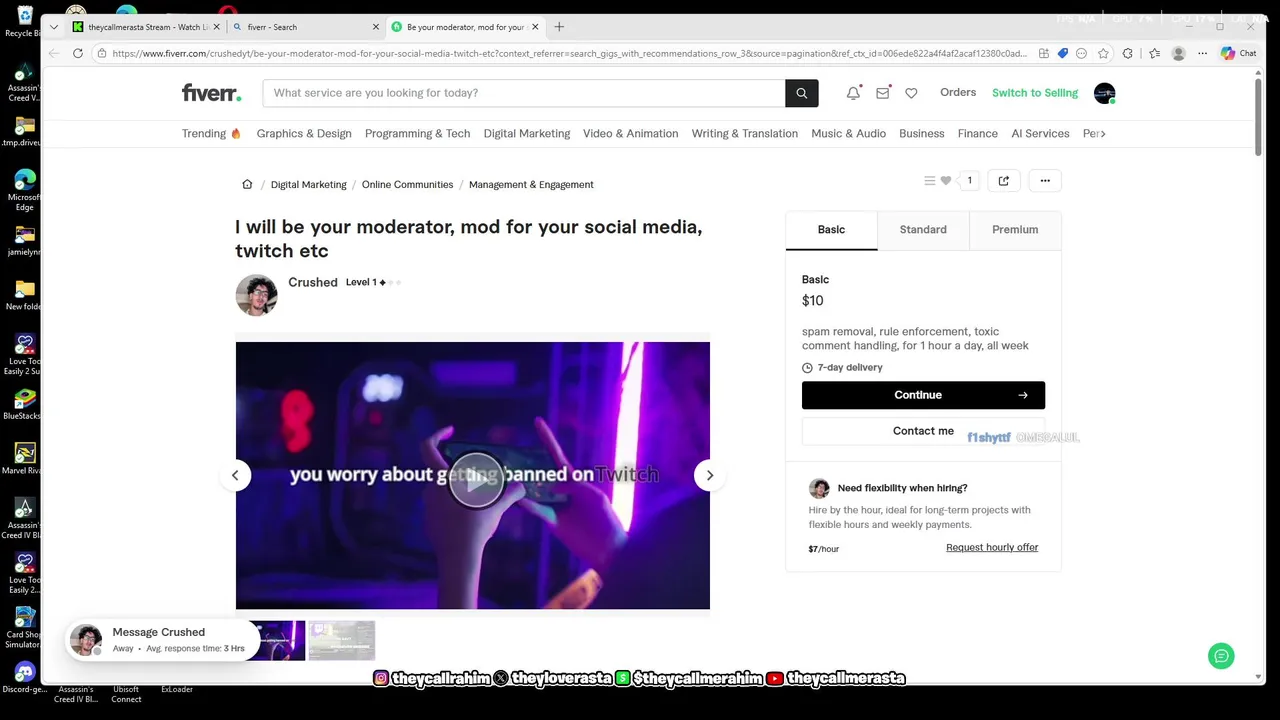Open Copilot Chat button
Screen dimensions: 1280x720
coord(1238,53)
